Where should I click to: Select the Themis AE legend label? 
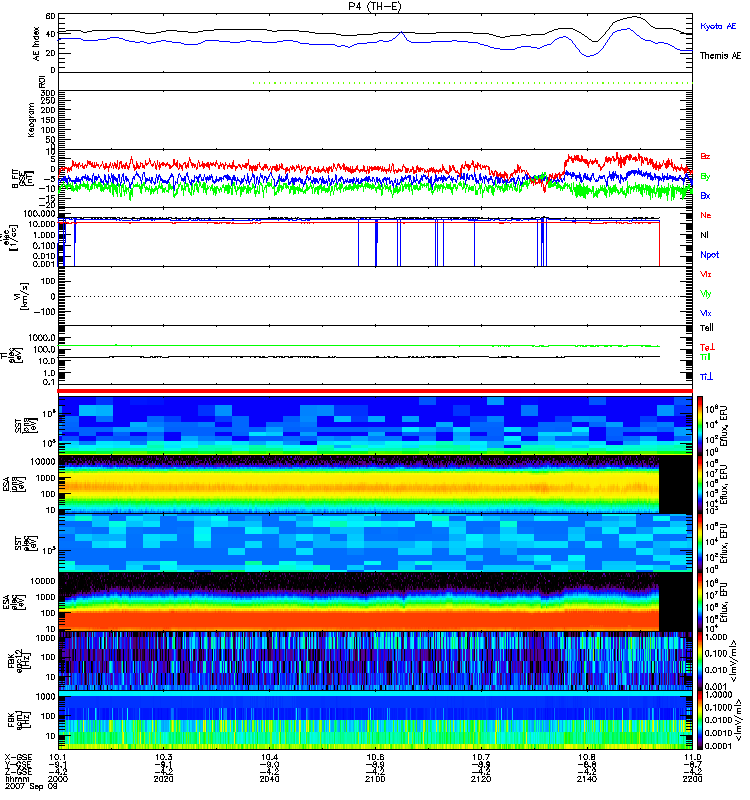click(720, 56)
